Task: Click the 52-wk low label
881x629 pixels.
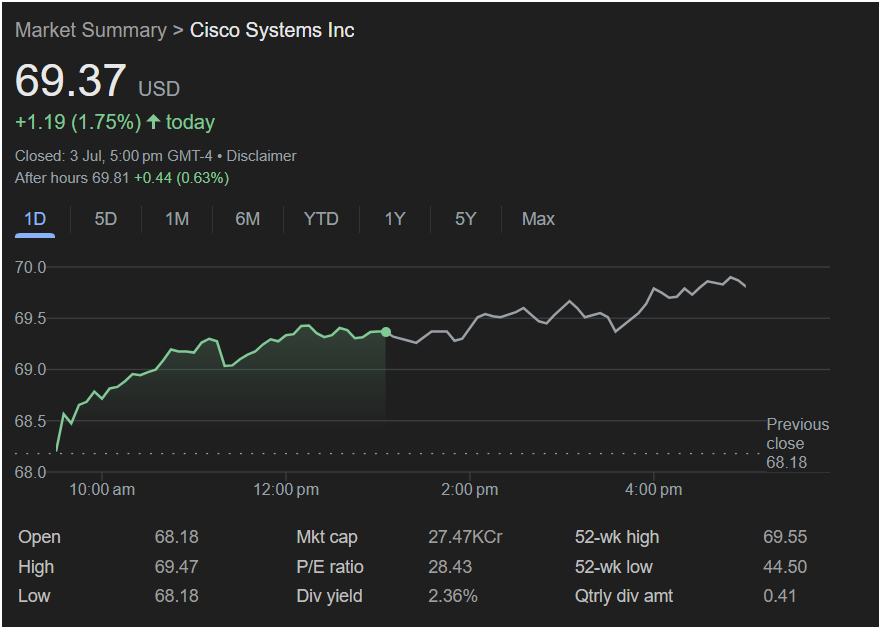Action: tap(614, 567)
